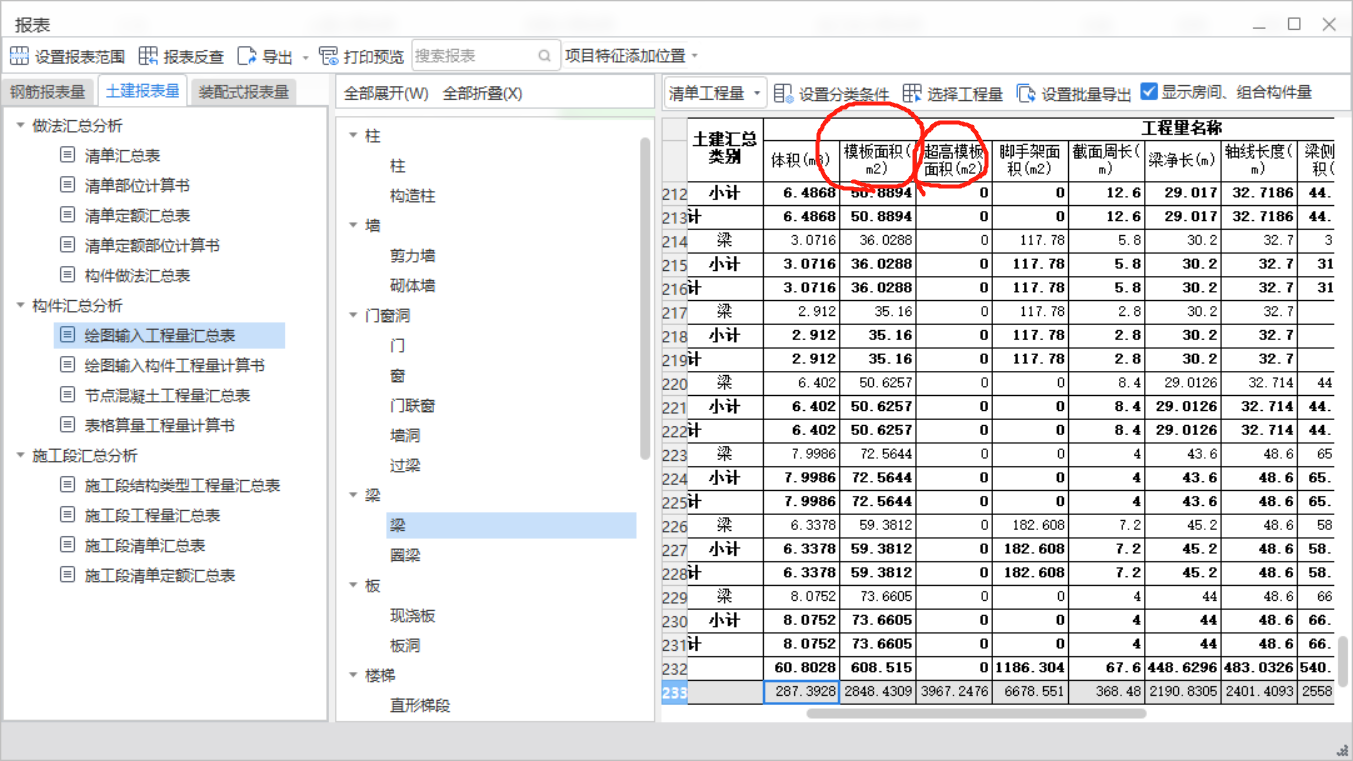Click total cell 287.3928 in row 233
Image resolution: width=1353 pixels, height=761 pixels.
[x=801, y=691]
